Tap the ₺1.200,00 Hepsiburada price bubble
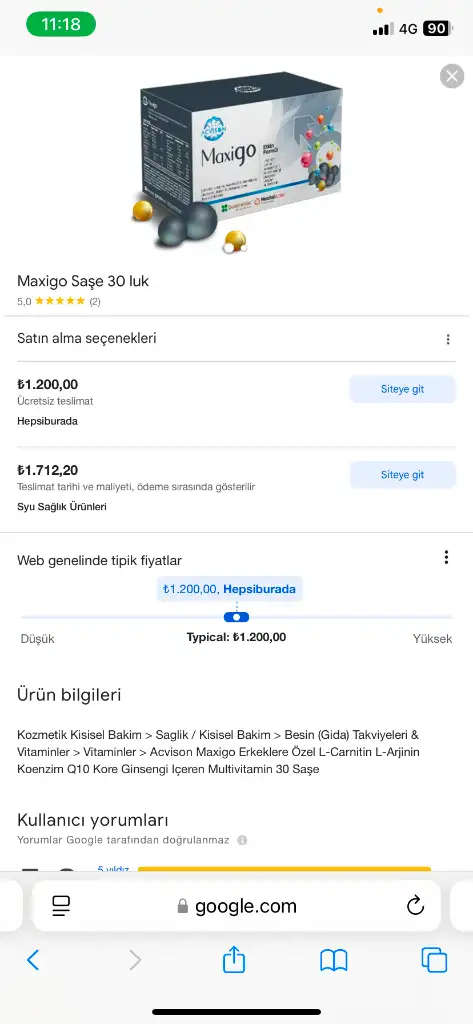Viewport: 473px width, 1024px height. coord(229,589)
